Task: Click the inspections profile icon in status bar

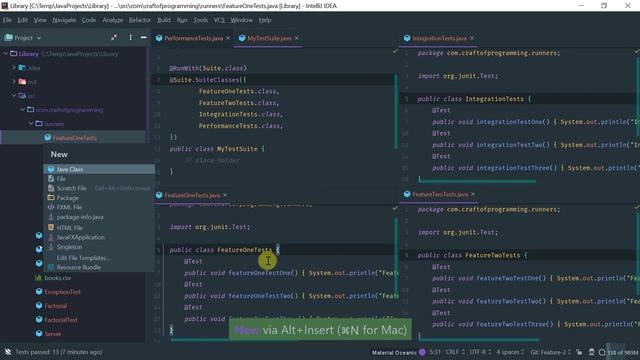Action: (x=591, y=352)
